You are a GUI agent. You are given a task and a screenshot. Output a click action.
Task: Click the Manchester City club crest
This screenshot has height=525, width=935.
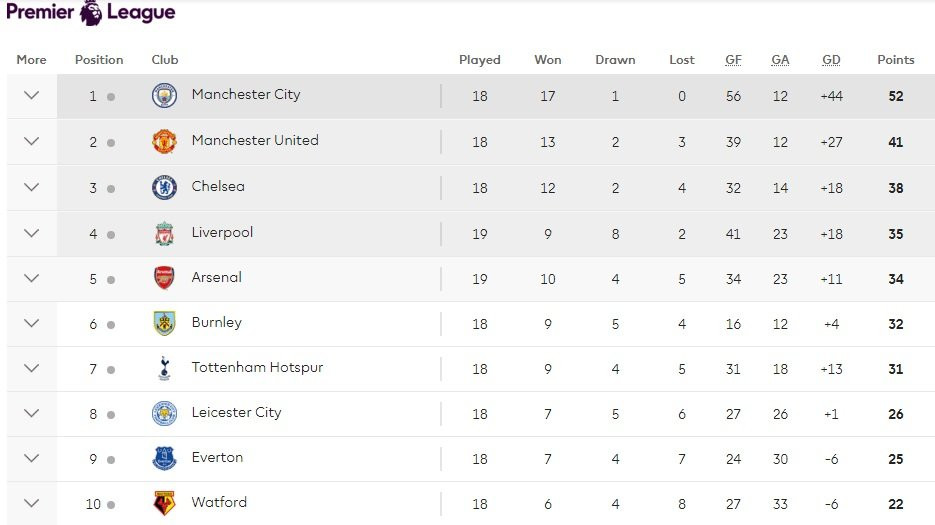coord(164,96)
